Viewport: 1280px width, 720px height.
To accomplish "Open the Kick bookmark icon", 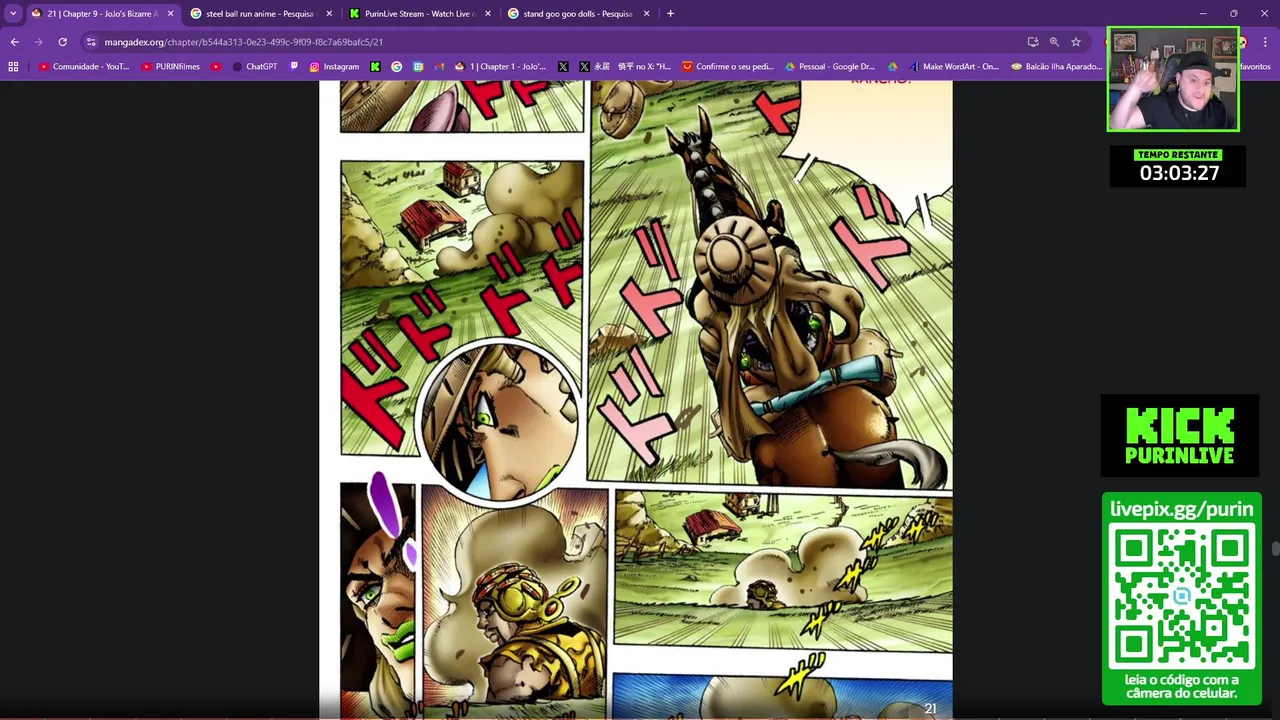I will pyautogui.click(x=375, y=67).
